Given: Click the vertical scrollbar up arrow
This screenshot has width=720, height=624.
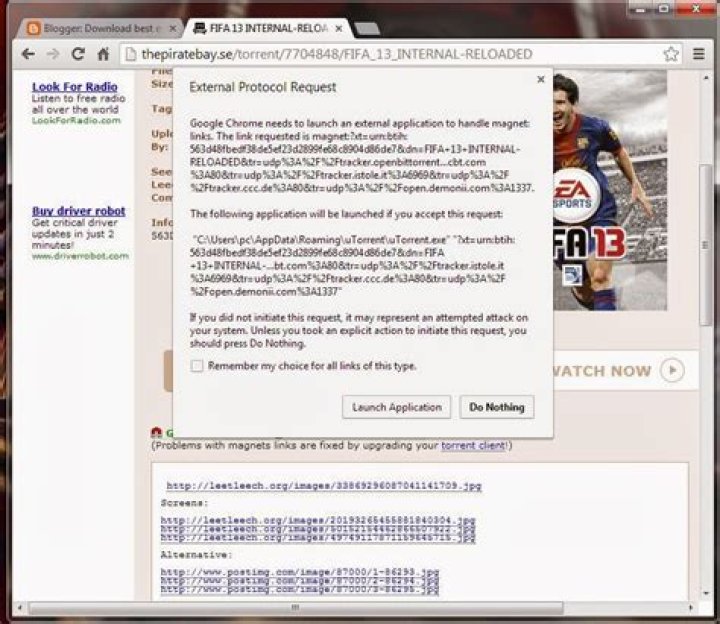Looking at the screenshot, I should point(706,78).
